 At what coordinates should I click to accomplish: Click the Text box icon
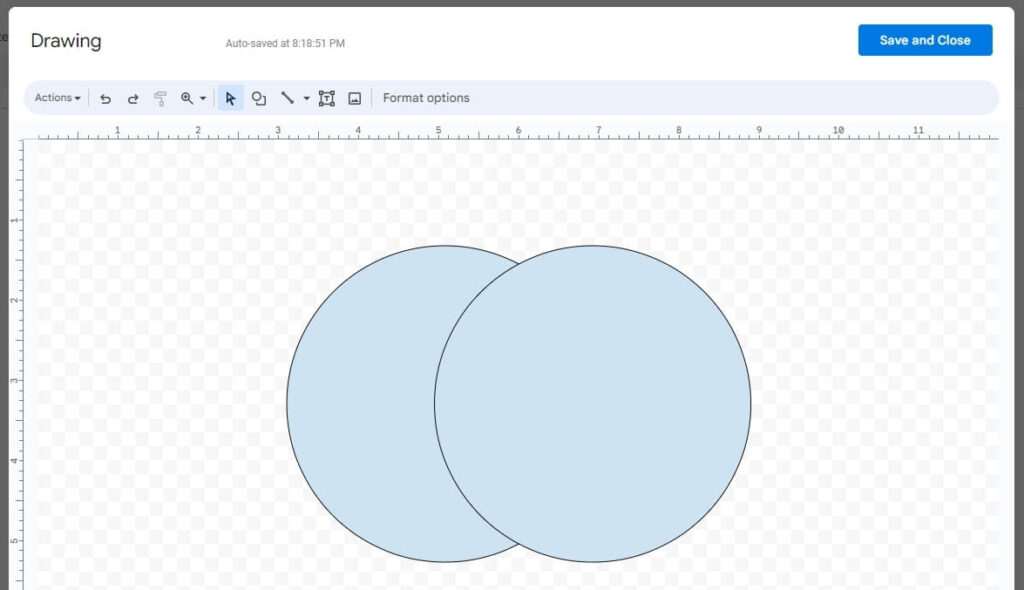[x=326, y=97]
